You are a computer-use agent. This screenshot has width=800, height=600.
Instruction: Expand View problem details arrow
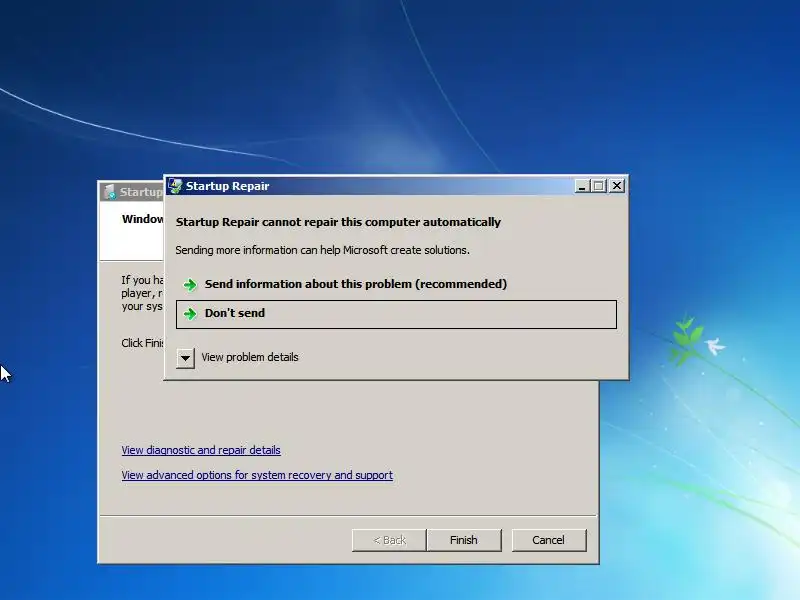(185, 358)
